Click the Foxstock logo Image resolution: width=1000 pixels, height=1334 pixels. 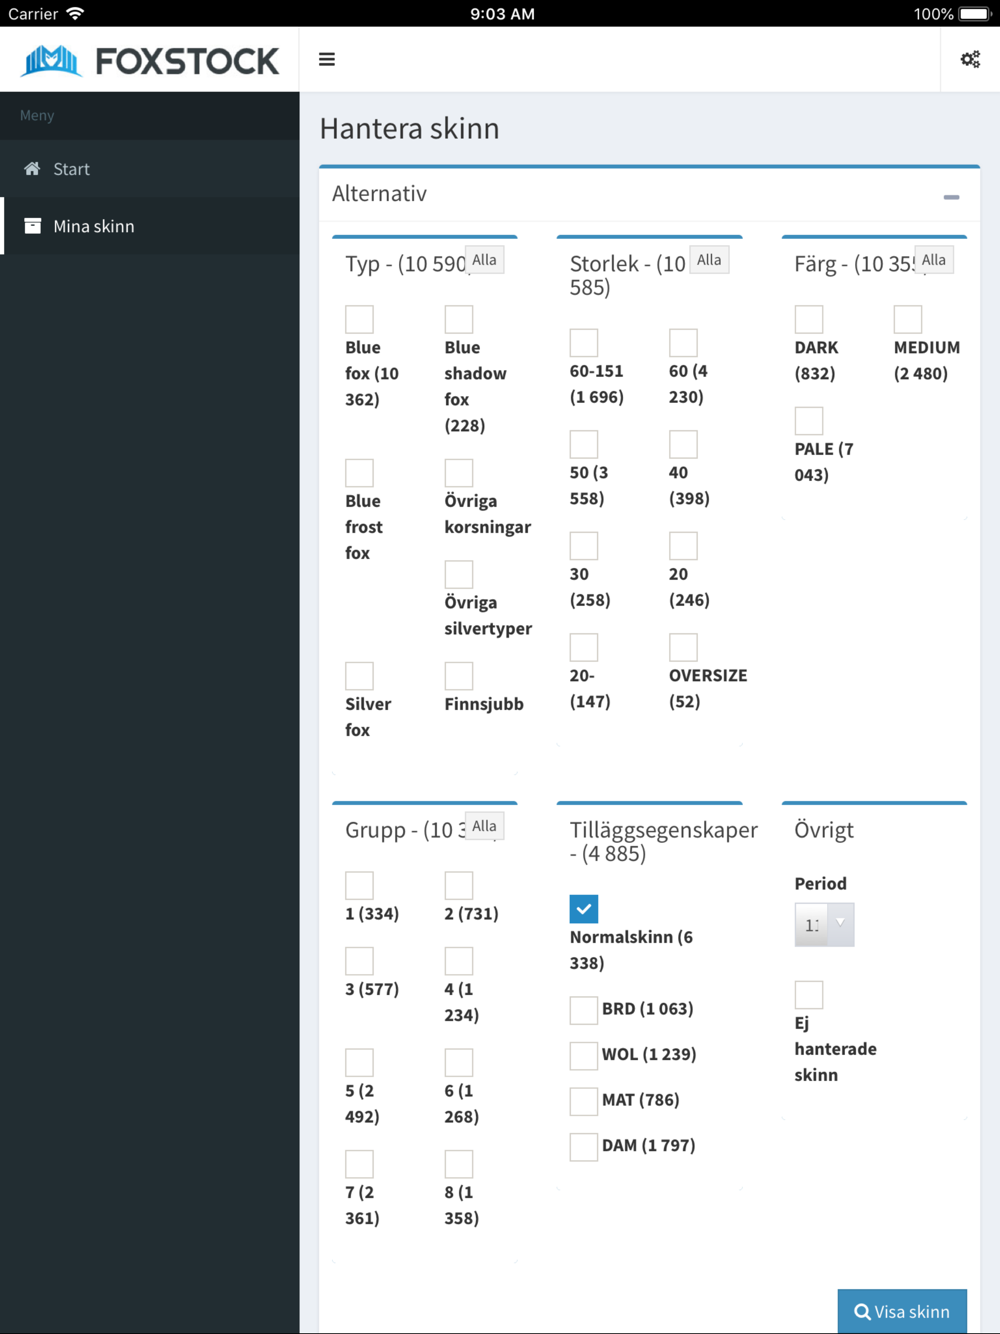point(150,61)
